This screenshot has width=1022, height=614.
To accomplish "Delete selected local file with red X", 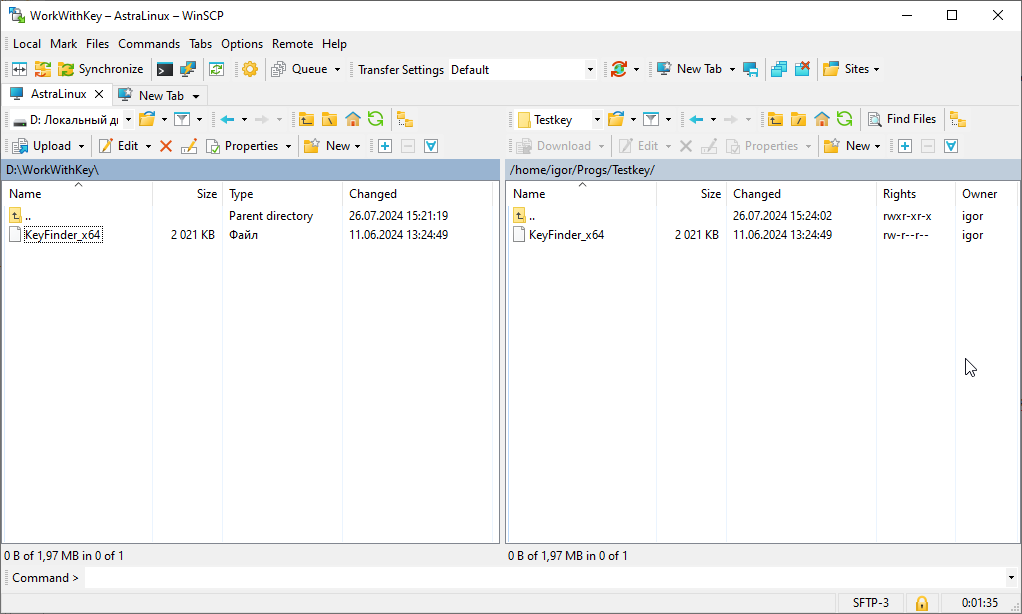I will coord(166,146).
